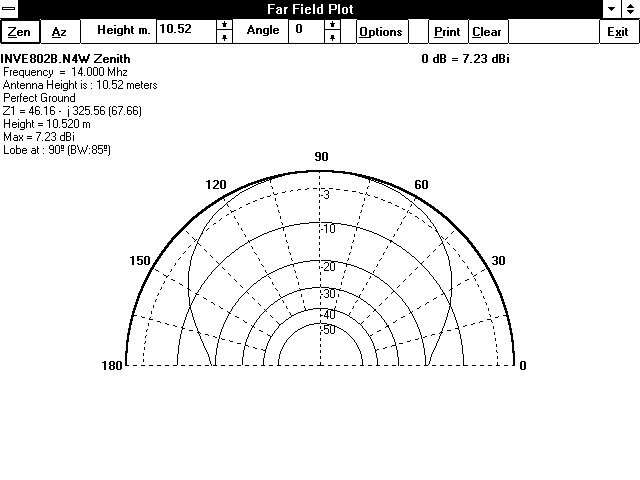The height and width of the screenshot is (480, 640).
Task: Restore window with the up-down arrow icon
Action: click(x=631, y=9)
